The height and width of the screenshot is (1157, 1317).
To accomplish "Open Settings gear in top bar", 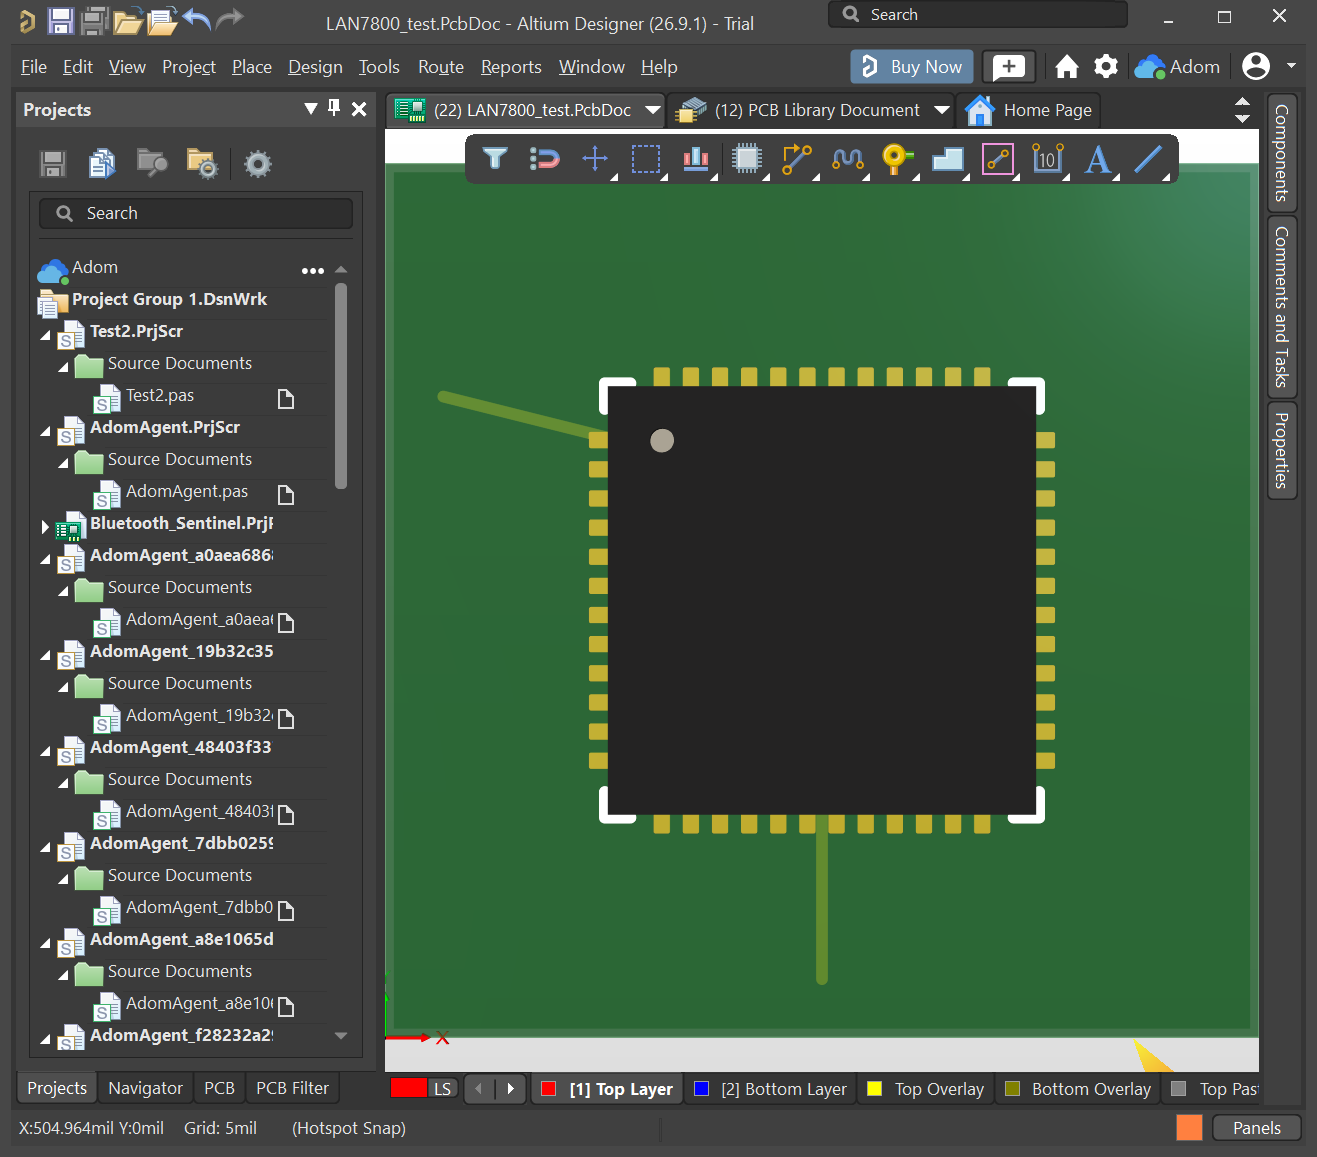I will pyautogui.click(x=1105, y=66).
